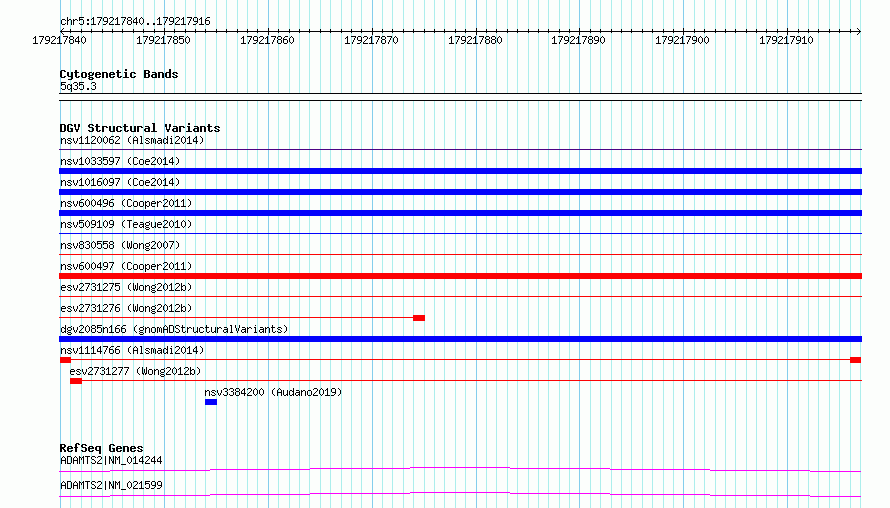The width and height of the screenshot is (890, 508).
Task: Click the blue bar under nsv1016097
Action: click(x=460, y=192)
